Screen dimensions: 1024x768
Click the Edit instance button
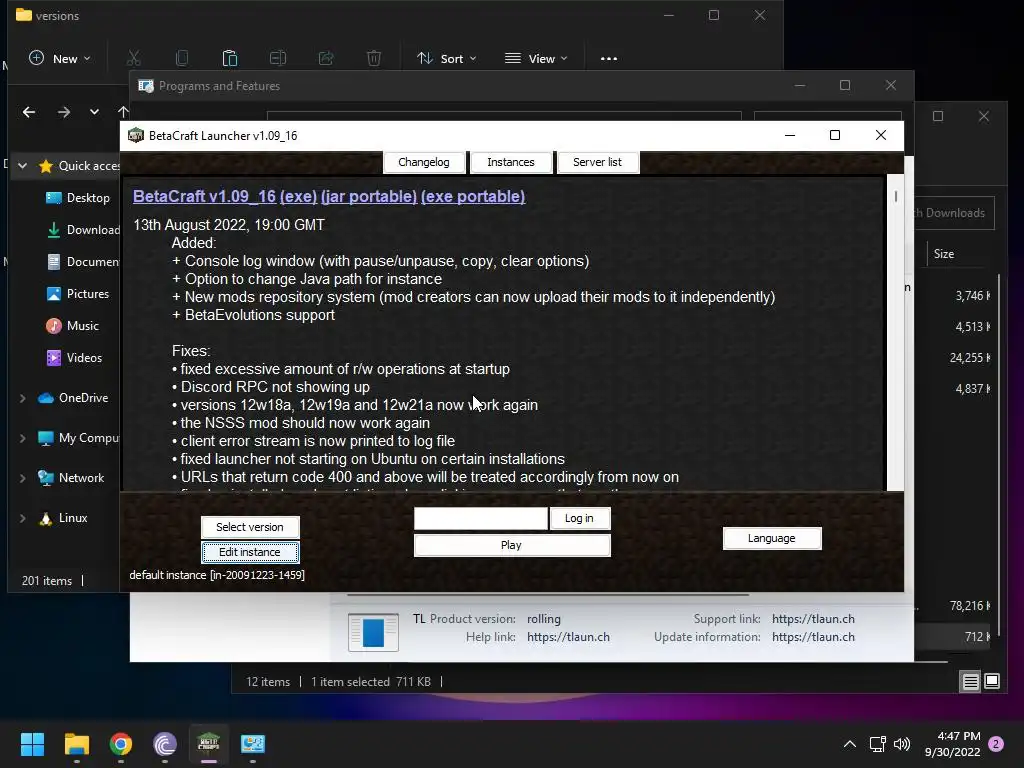[250, 552]
